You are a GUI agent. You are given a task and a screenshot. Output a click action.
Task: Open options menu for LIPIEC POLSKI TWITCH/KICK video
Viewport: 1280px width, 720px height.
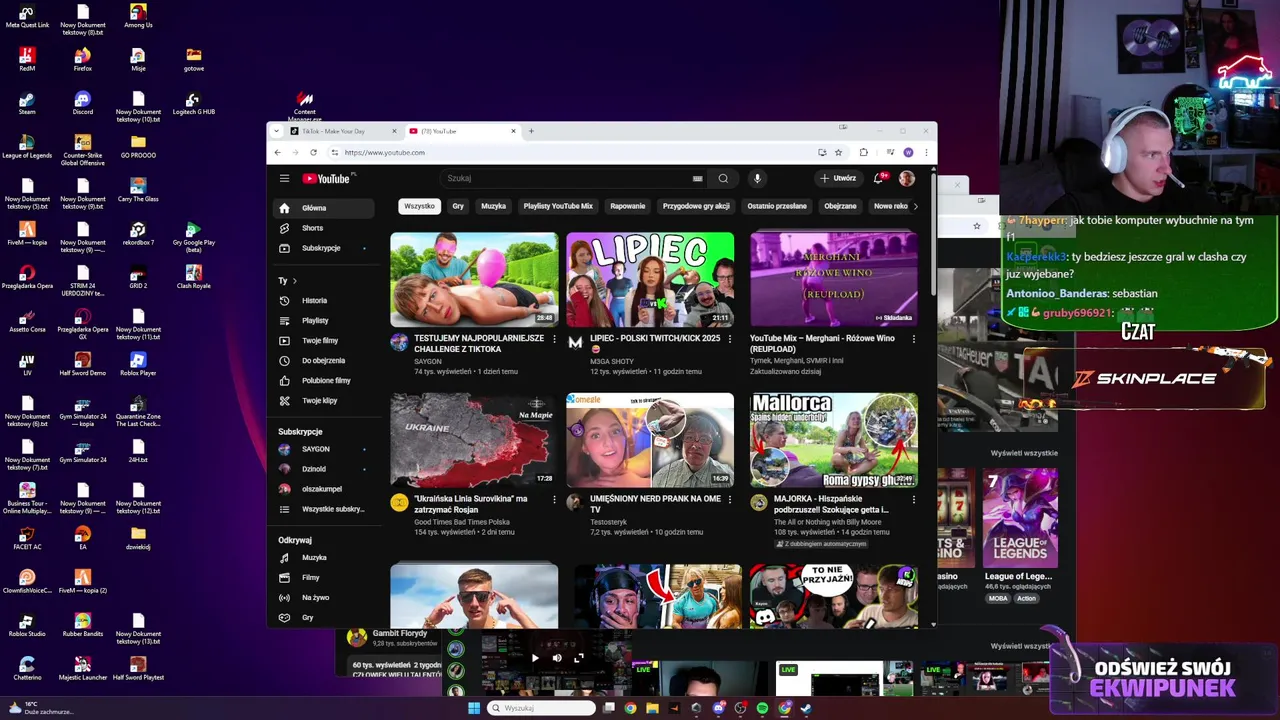pyautogui.click(x=729, y=339)
